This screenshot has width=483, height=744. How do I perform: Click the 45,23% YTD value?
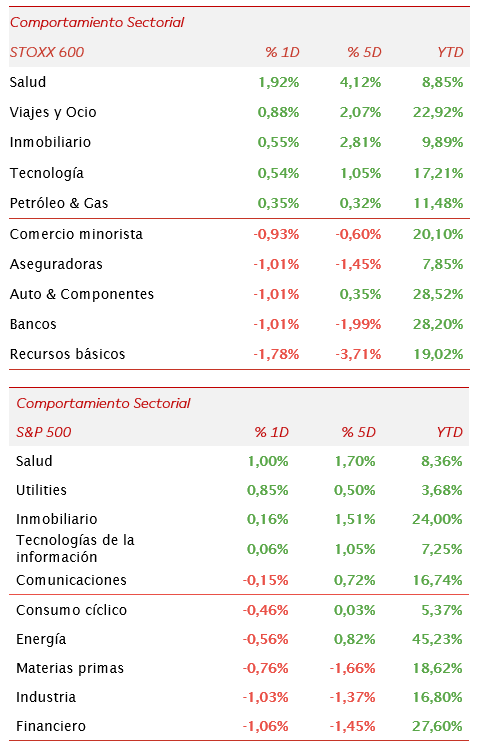(x=437, y=639)
